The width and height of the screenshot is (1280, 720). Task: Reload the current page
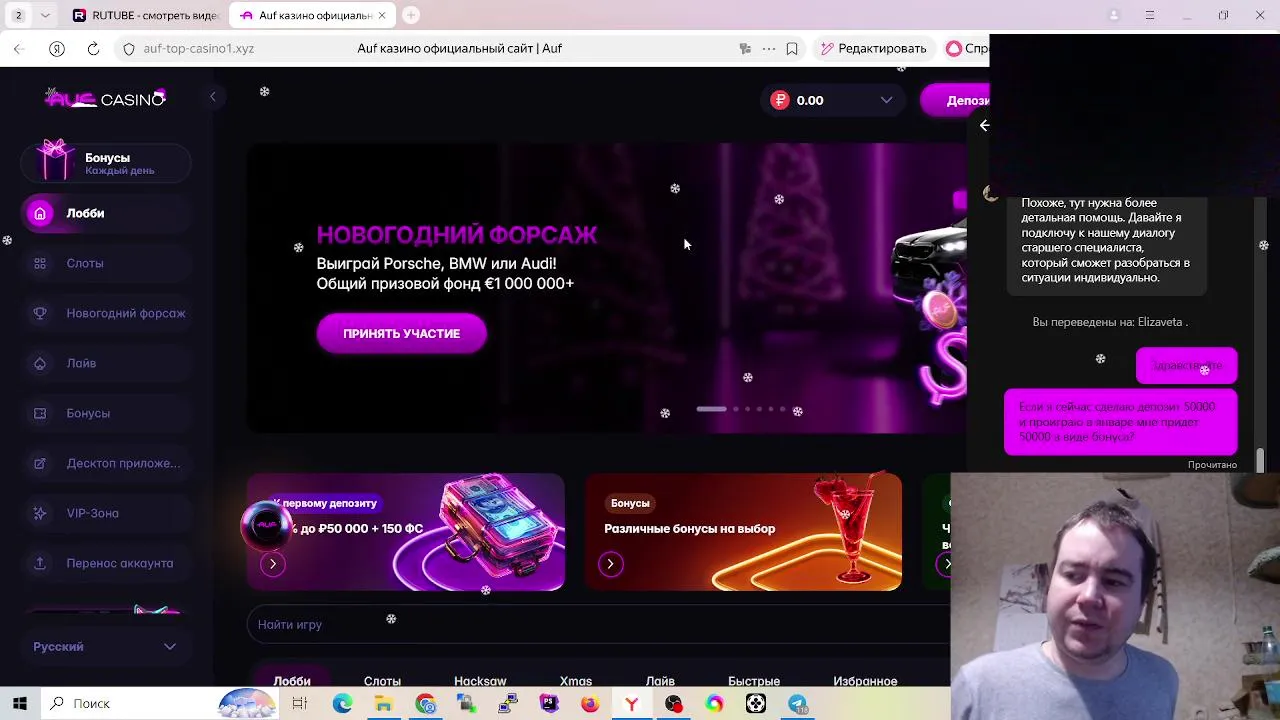point(93,48)
